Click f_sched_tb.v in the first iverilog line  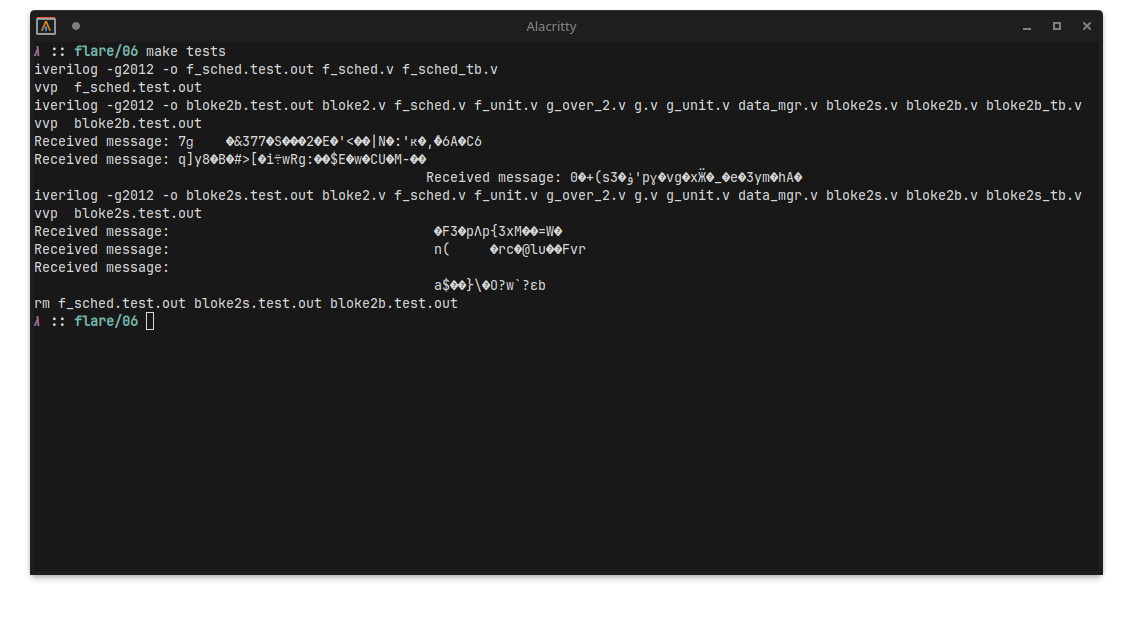tap(450, 69)
